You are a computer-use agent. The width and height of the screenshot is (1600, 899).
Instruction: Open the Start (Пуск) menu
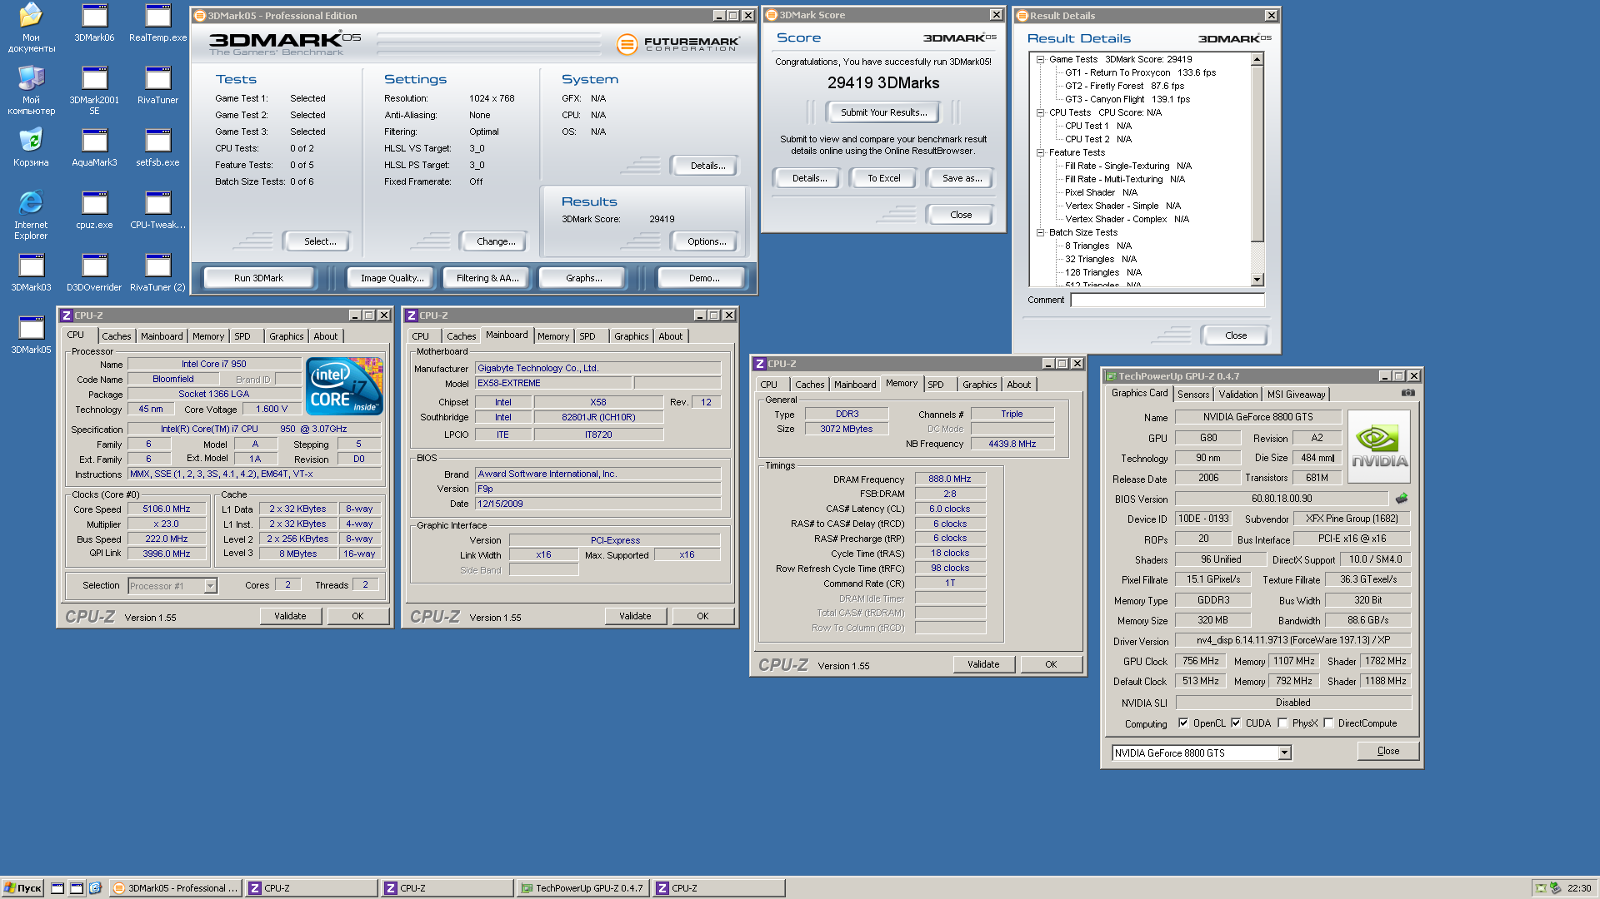(23, 888)
